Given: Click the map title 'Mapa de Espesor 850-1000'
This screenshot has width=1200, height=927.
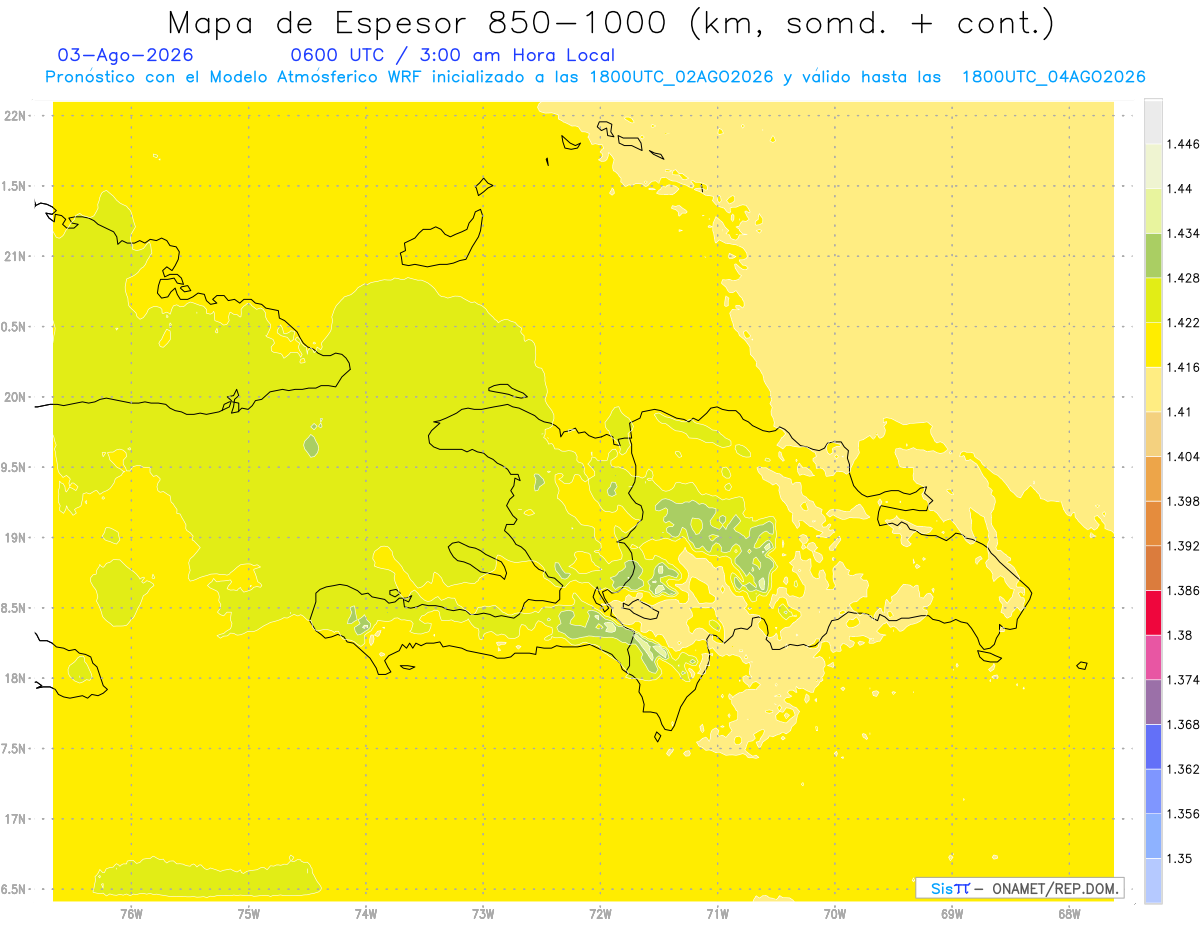Looking at the screenshot, I should pos(423,23).
